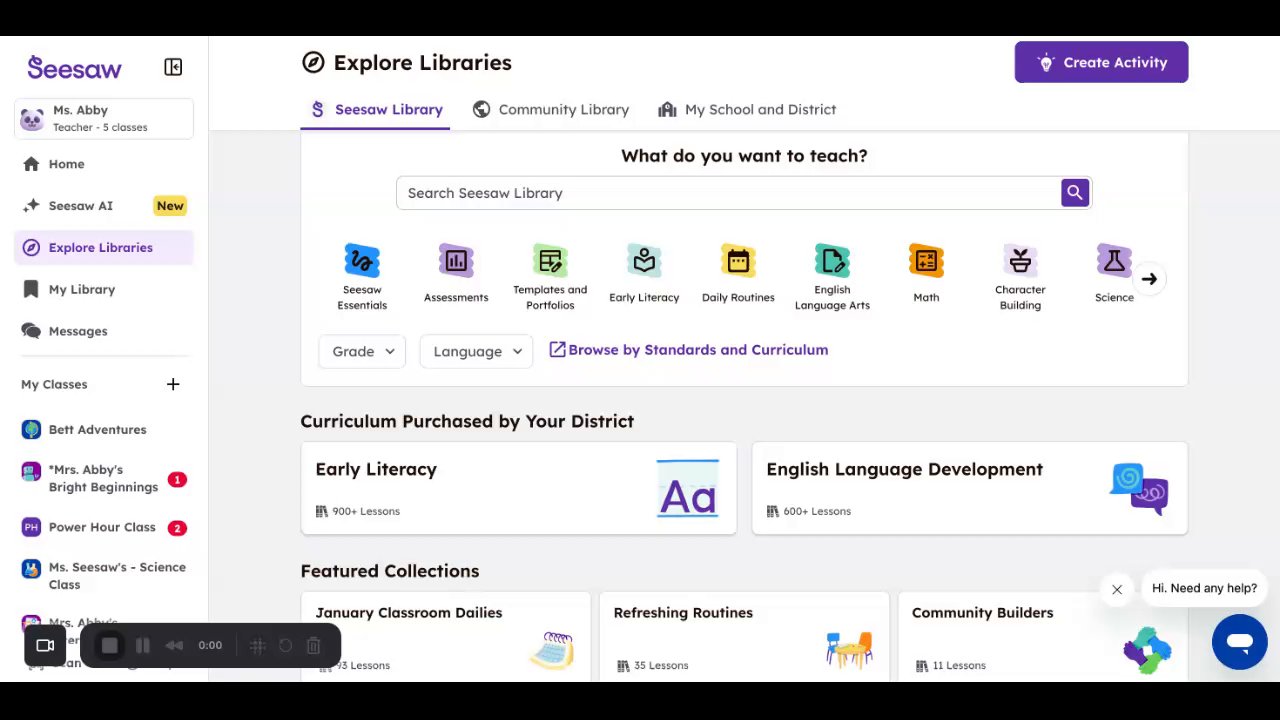Switch to My School and District tab
This screenshot has width=1280, height=720.
tap(747, 110)
